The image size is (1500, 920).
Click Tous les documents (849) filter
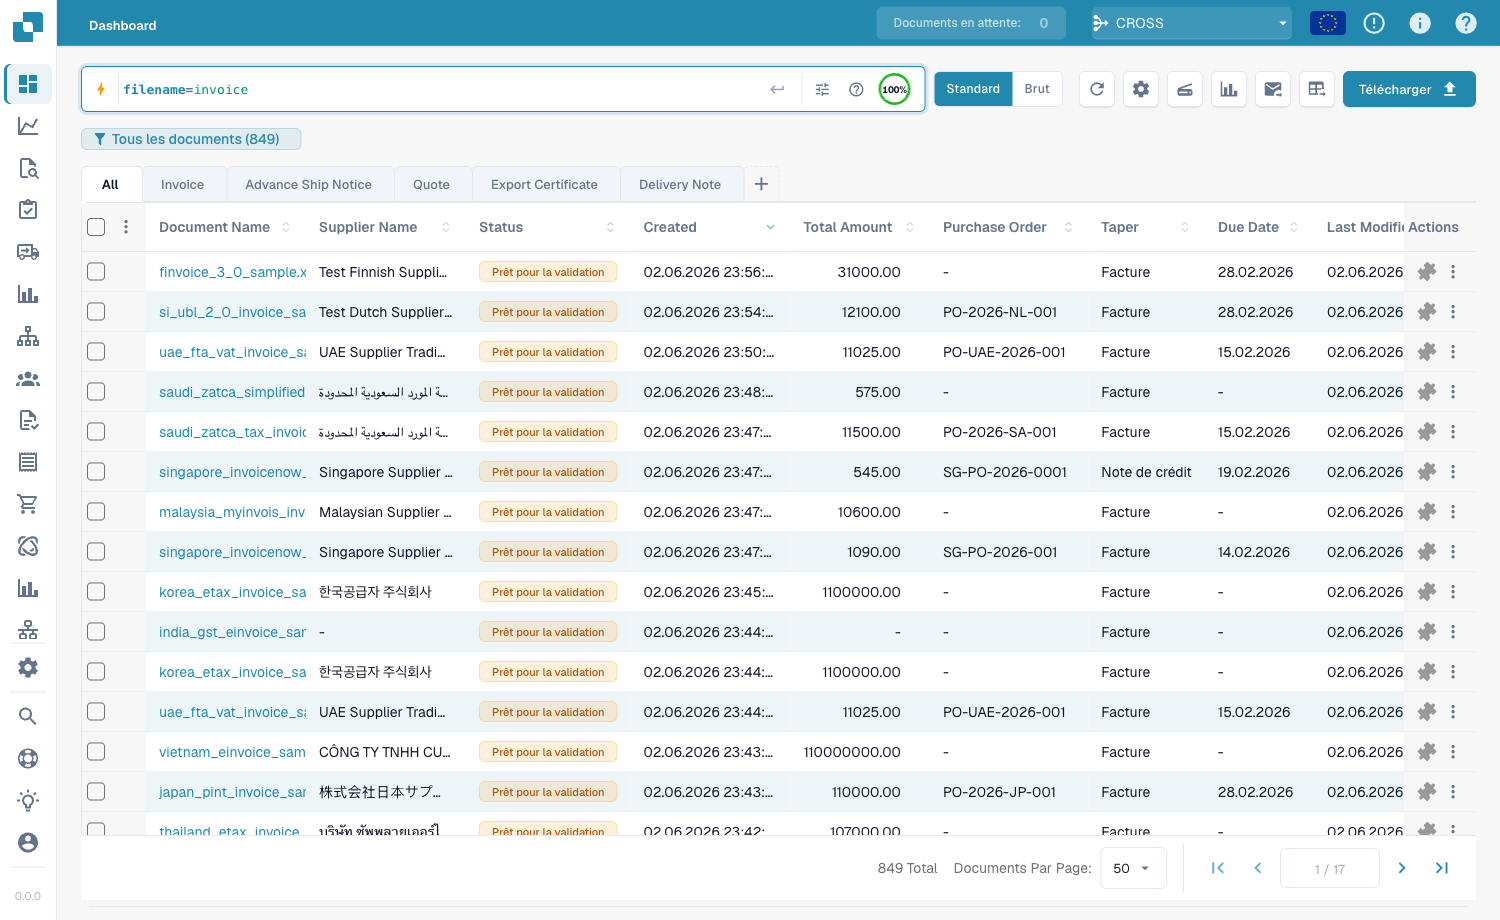[x=190, y=139]
